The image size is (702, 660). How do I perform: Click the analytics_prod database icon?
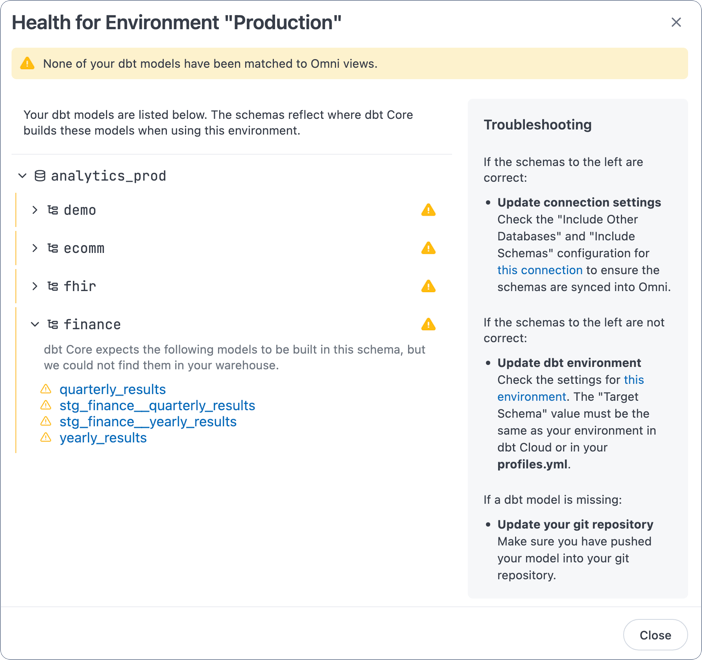[x=40, y=176]
